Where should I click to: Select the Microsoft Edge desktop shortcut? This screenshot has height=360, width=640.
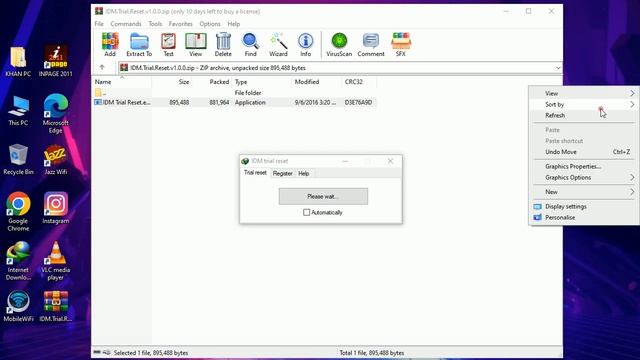tap(56, 113)
